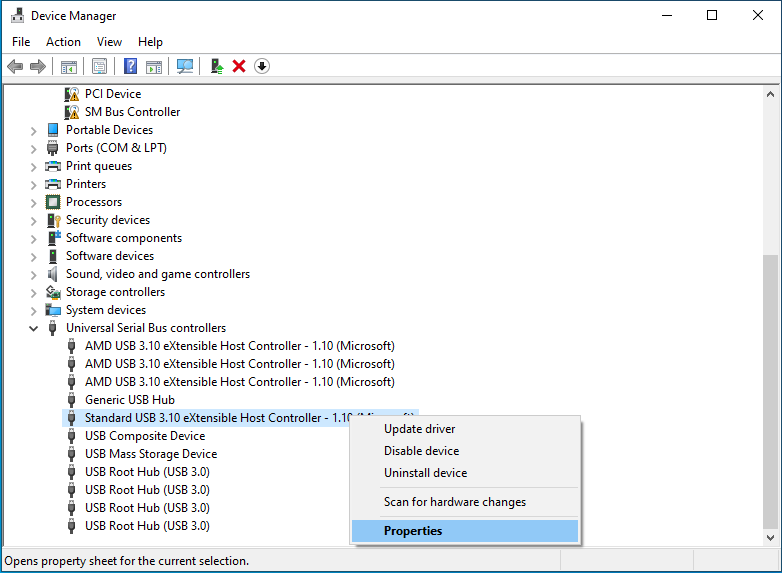Collapse Universal Serial Bus controllers node
The width and height of the screenshot is (782, 573).
tap(34, 328)
